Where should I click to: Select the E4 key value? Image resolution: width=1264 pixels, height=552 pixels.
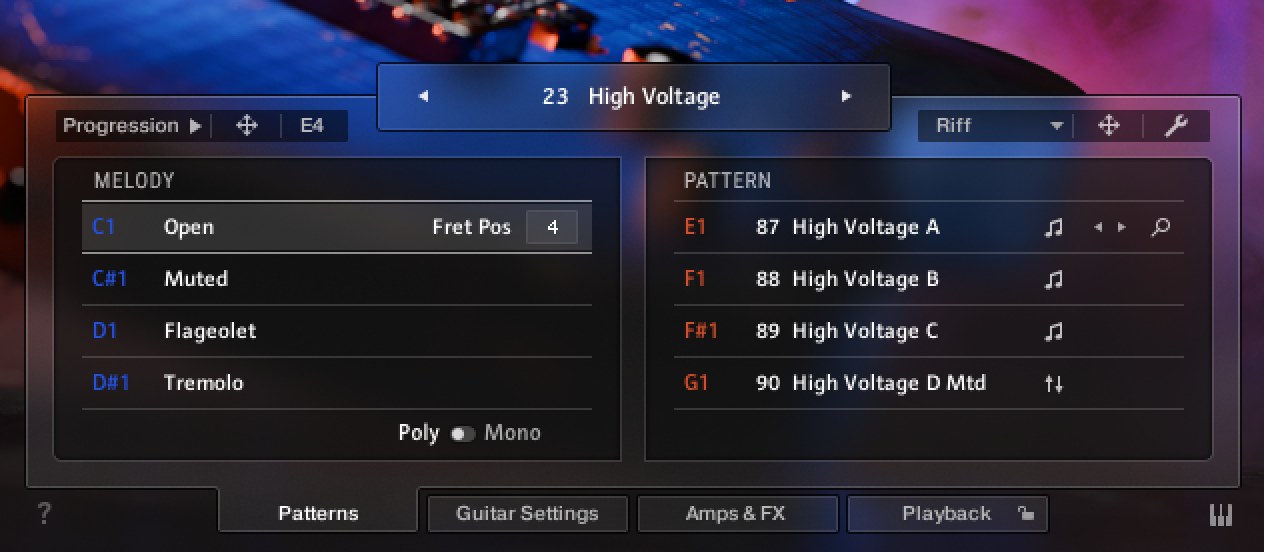pos(312,126)
